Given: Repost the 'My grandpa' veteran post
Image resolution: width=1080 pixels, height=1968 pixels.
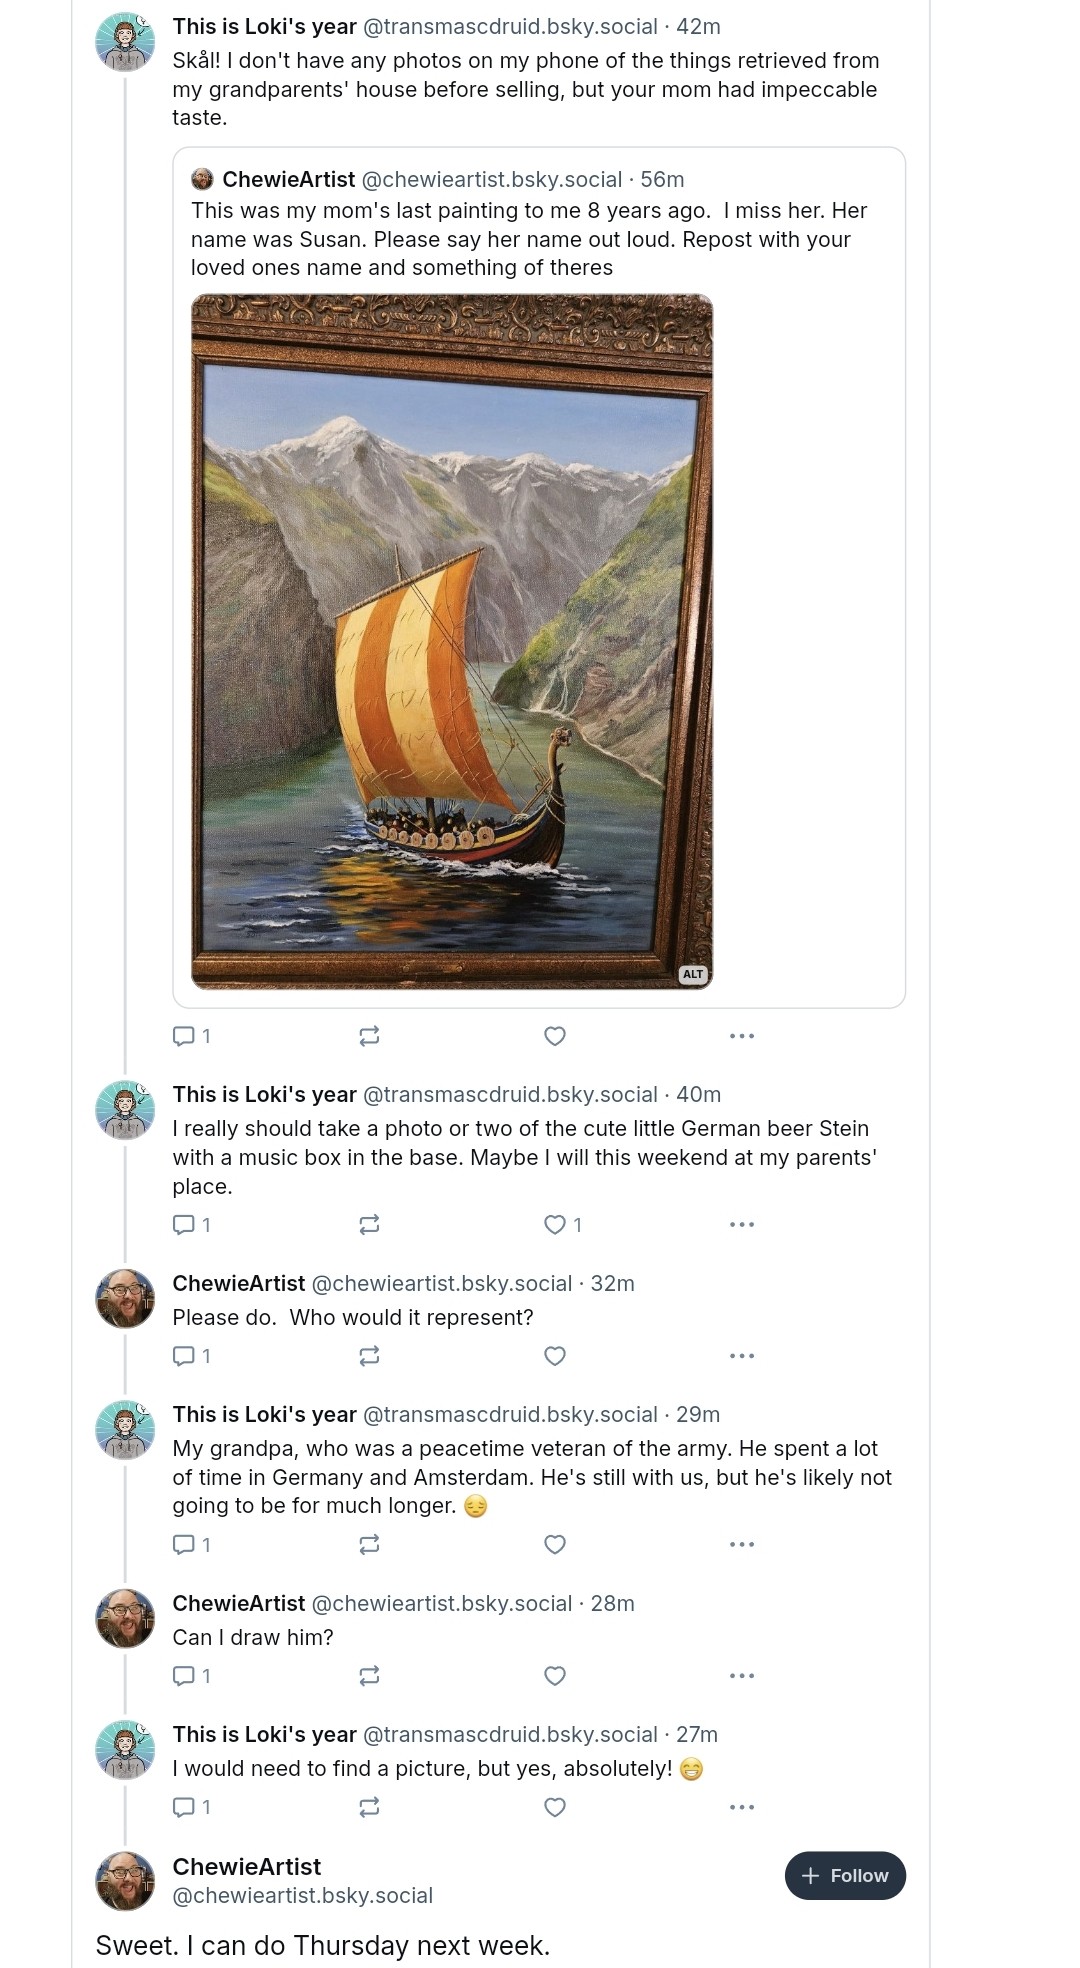Looking at the screenshot, I should (369, 1544).
